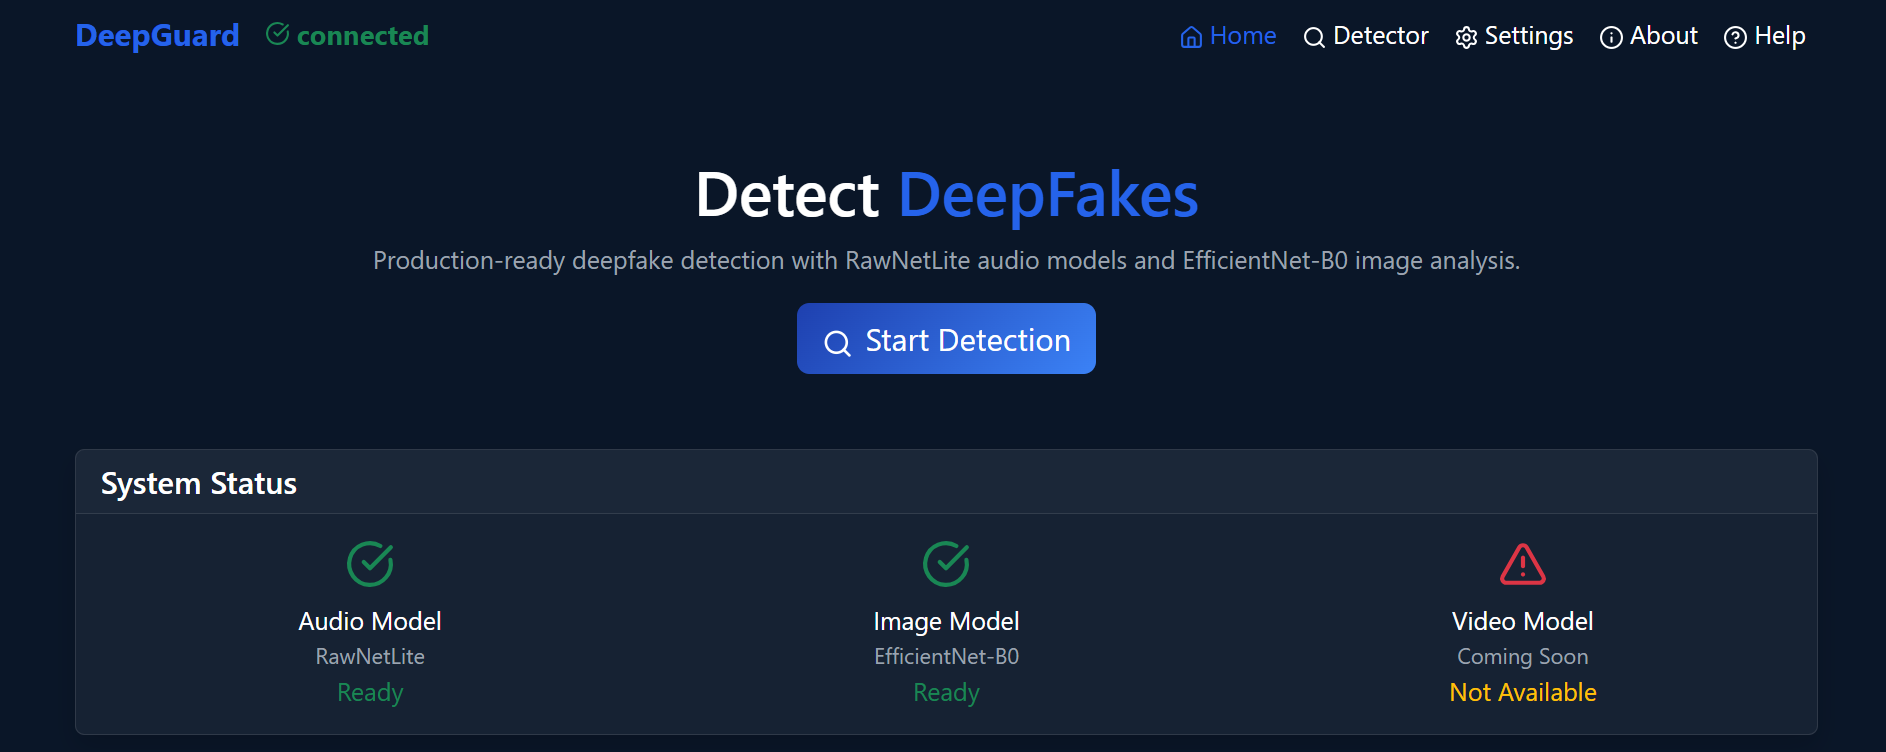This screenshot has width=1886, height=752.
Task: Click the System Status header
Action: coord(198,483)
